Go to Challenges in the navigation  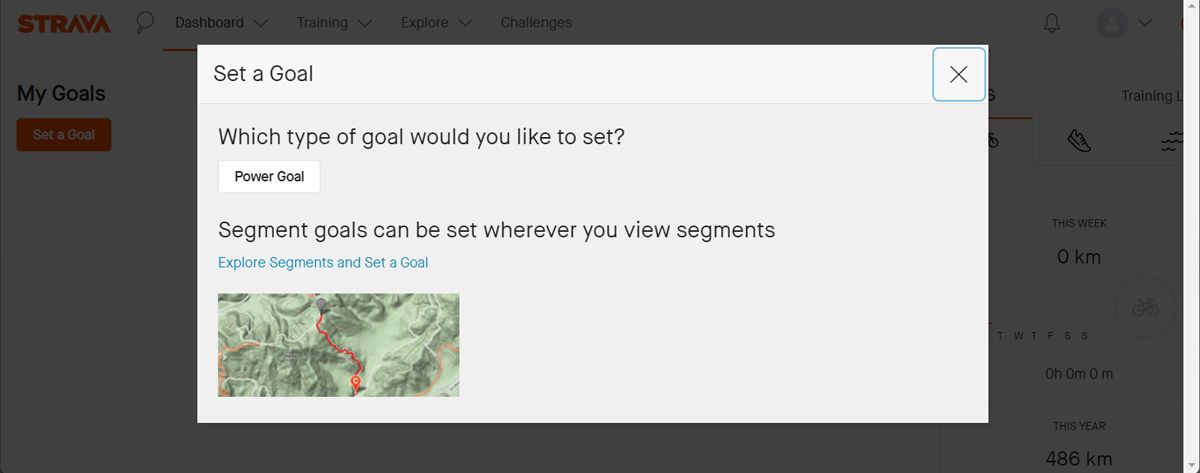coord(536,22)
